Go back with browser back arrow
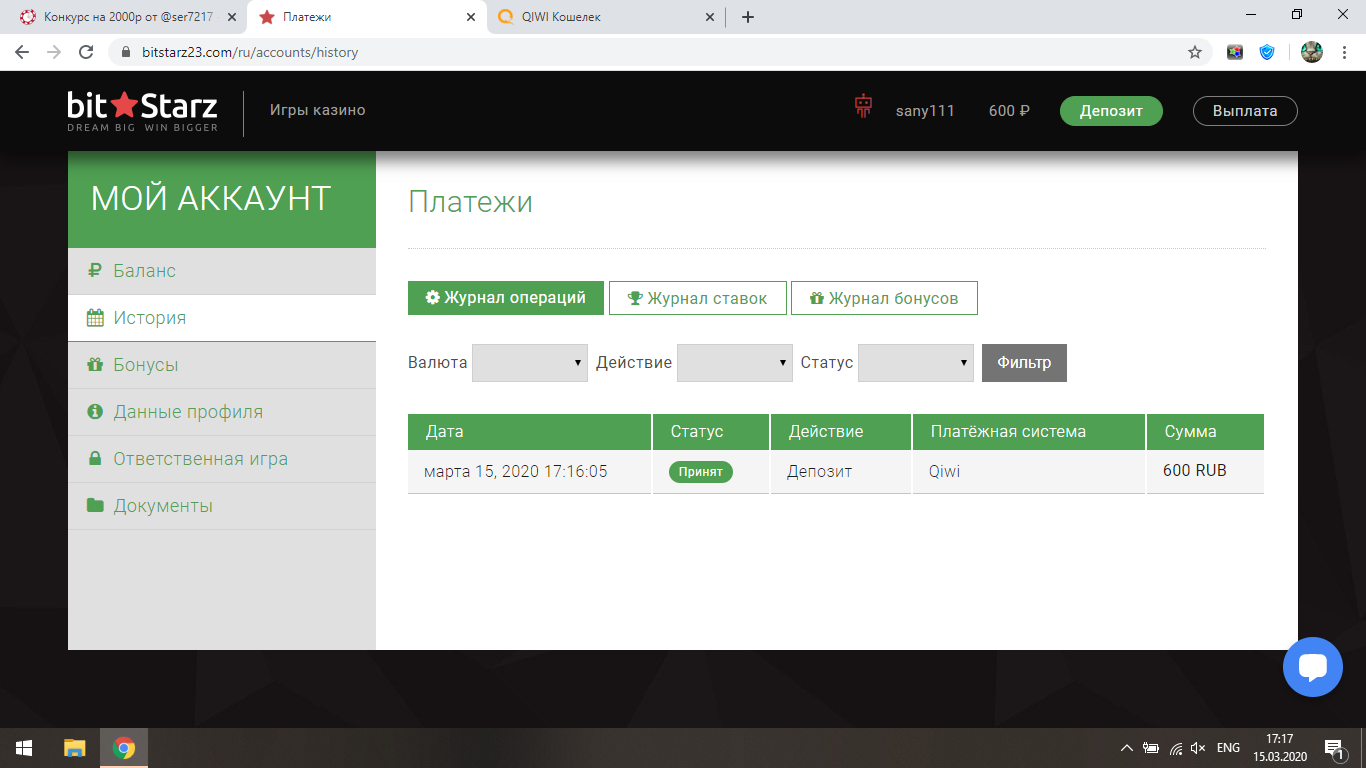The image size is (1366, 768). tap(22, 52)
